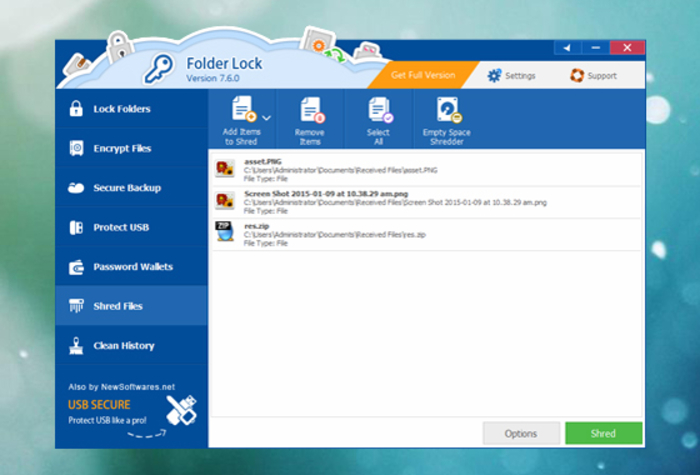Click the Add Items to Shred icon
This screenshot has width=700, height=475.
click(243, 110)
